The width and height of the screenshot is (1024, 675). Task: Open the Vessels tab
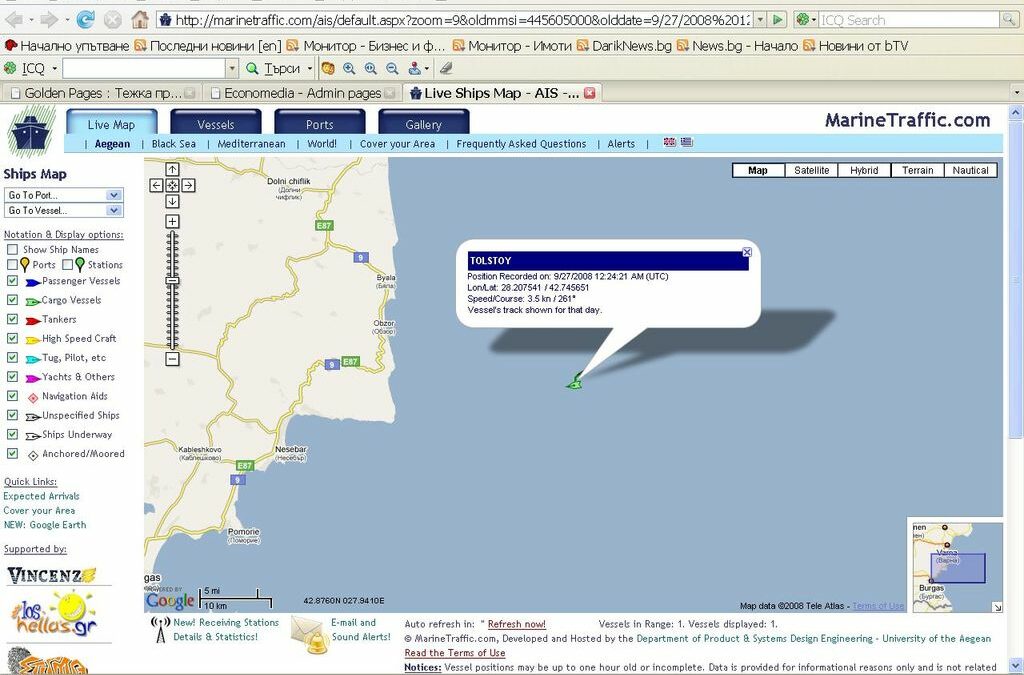tap(216, 125)
